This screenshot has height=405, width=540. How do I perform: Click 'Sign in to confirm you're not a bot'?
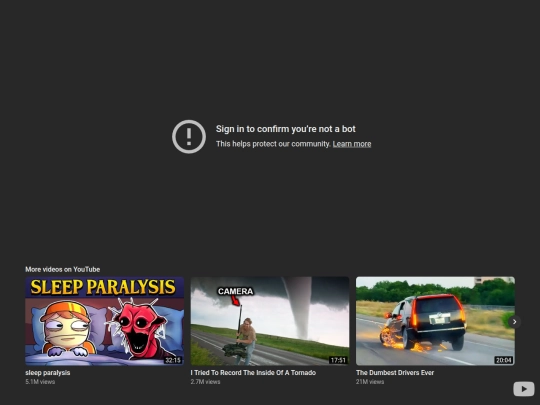pos(285,129)
